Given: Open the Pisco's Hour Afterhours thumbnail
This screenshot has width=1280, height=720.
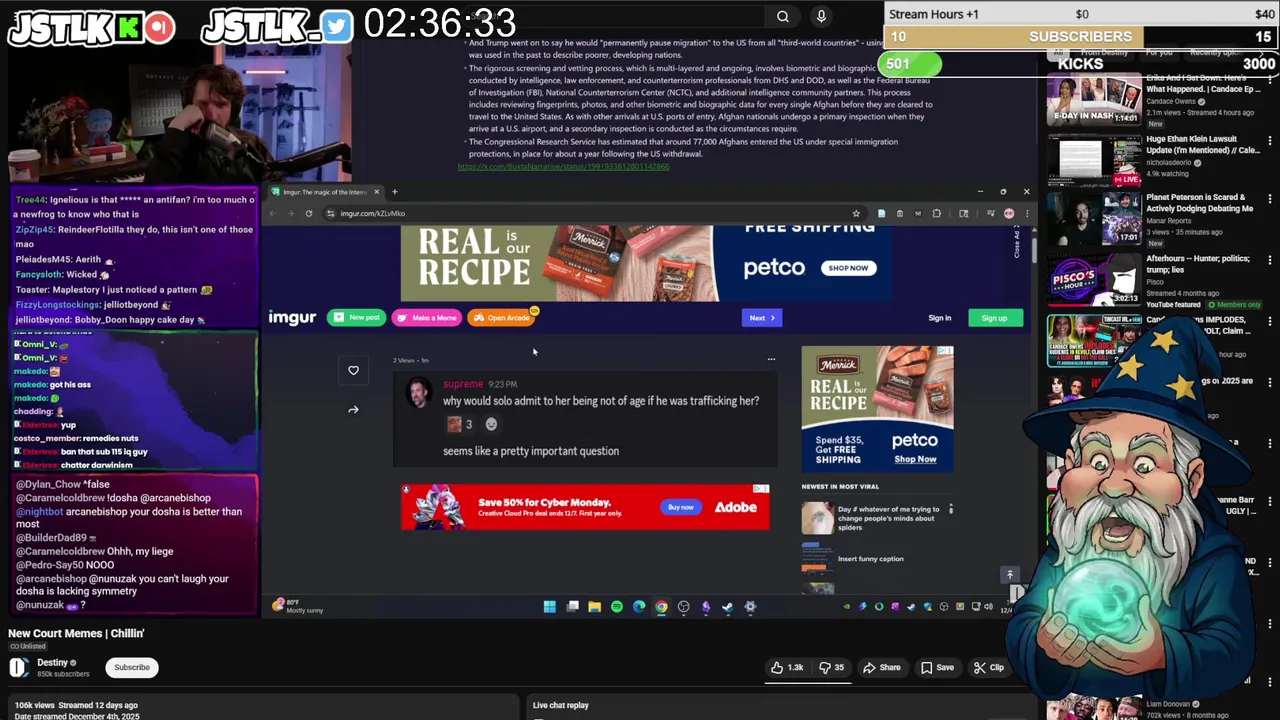Looking at the screenshot, I should point(1094,278).
